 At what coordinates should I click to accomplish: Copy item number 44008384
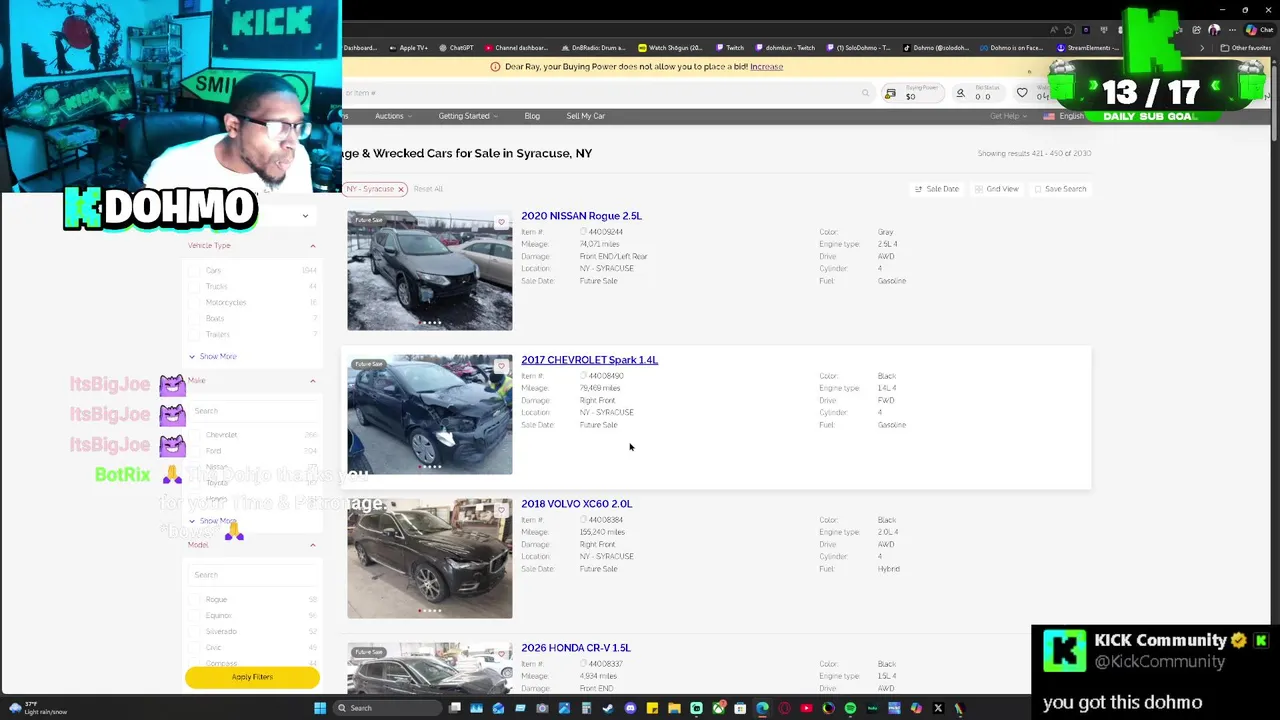(x=583, y=520)
